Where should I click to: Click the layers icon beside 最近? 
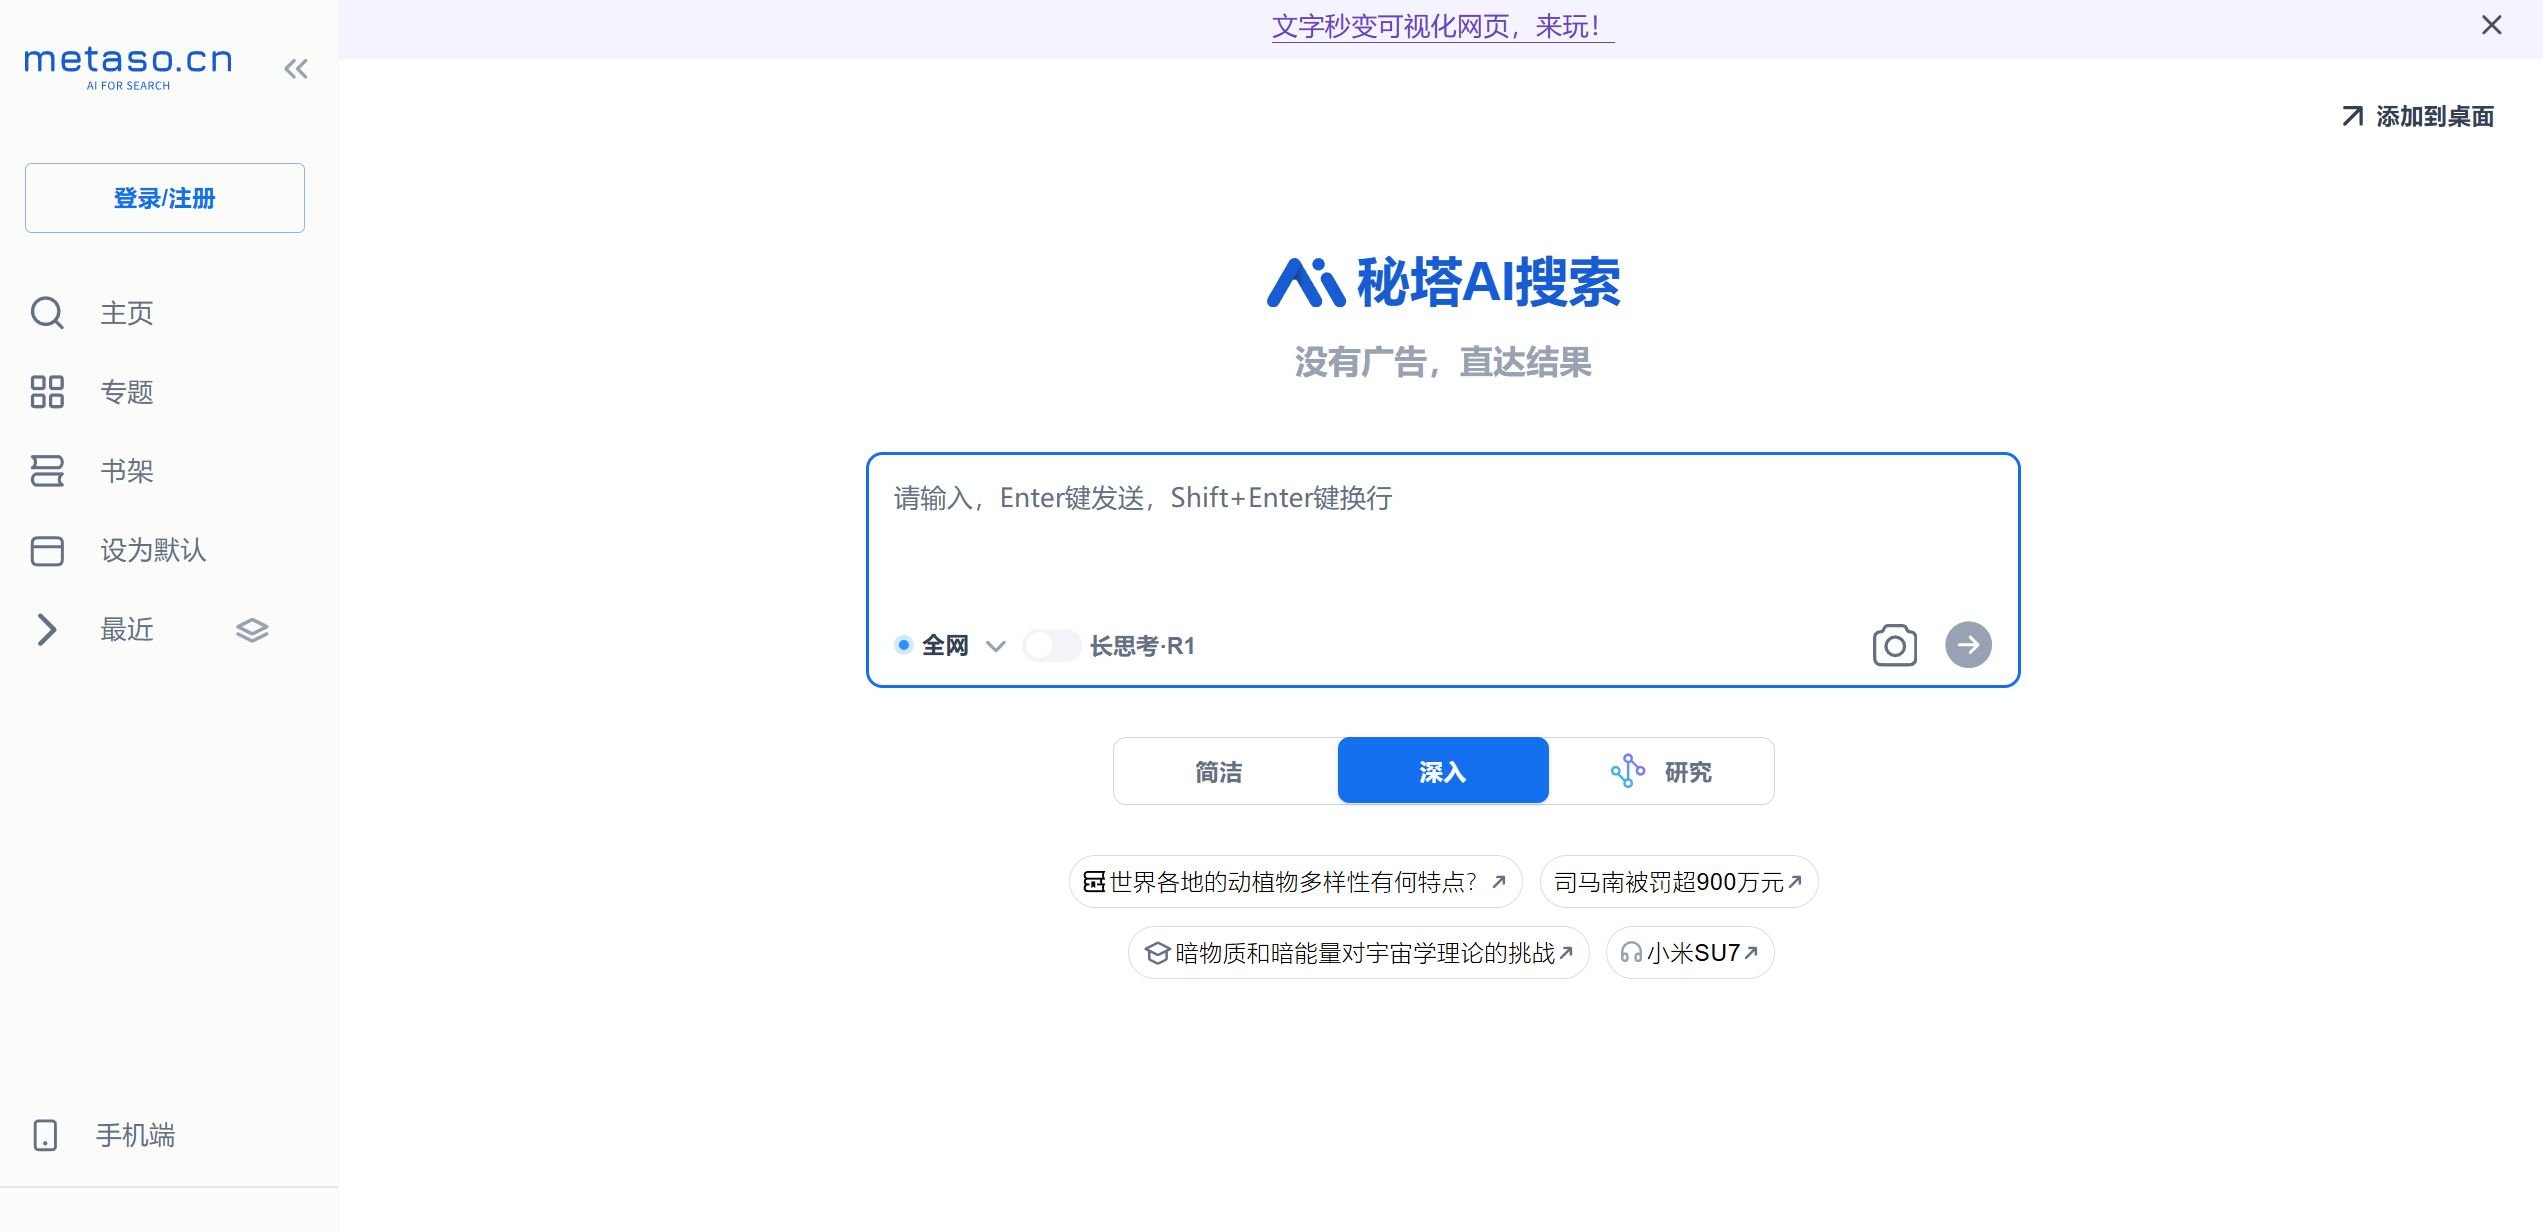point(251,629)
